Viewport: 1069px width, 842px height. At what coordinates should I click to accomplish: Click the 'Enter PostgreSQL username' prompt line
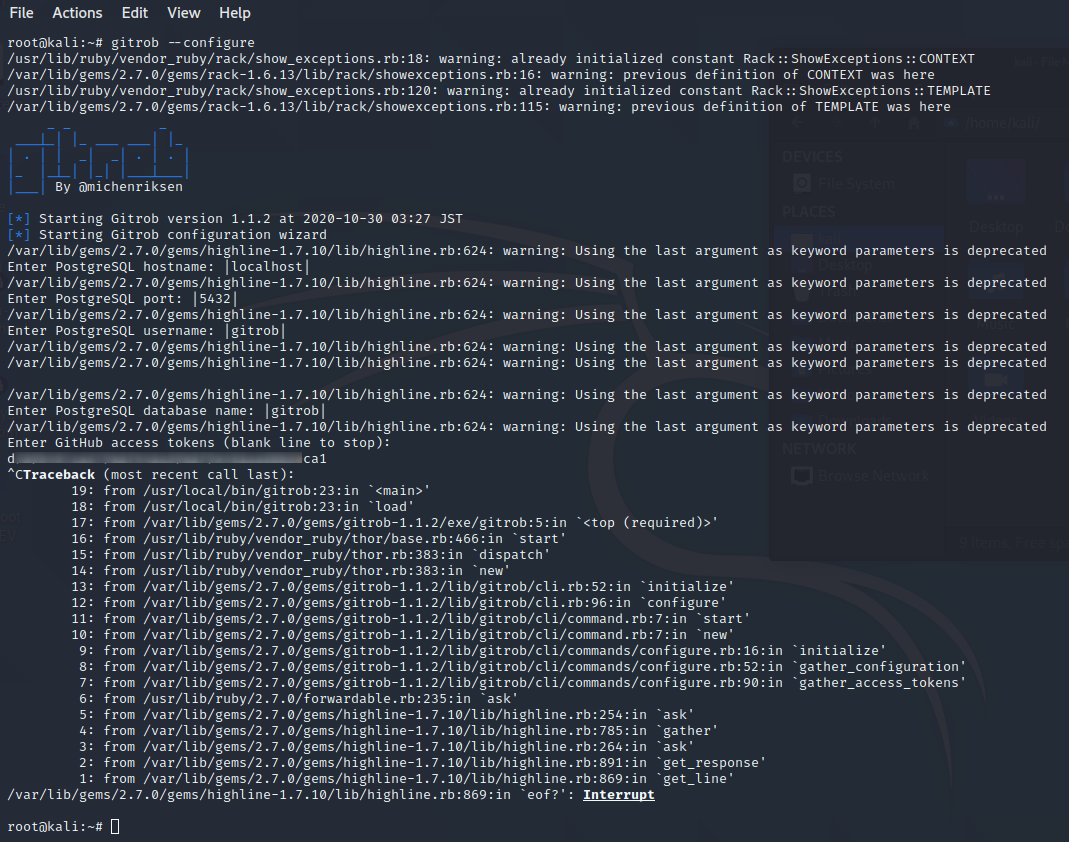coord(146,331)
